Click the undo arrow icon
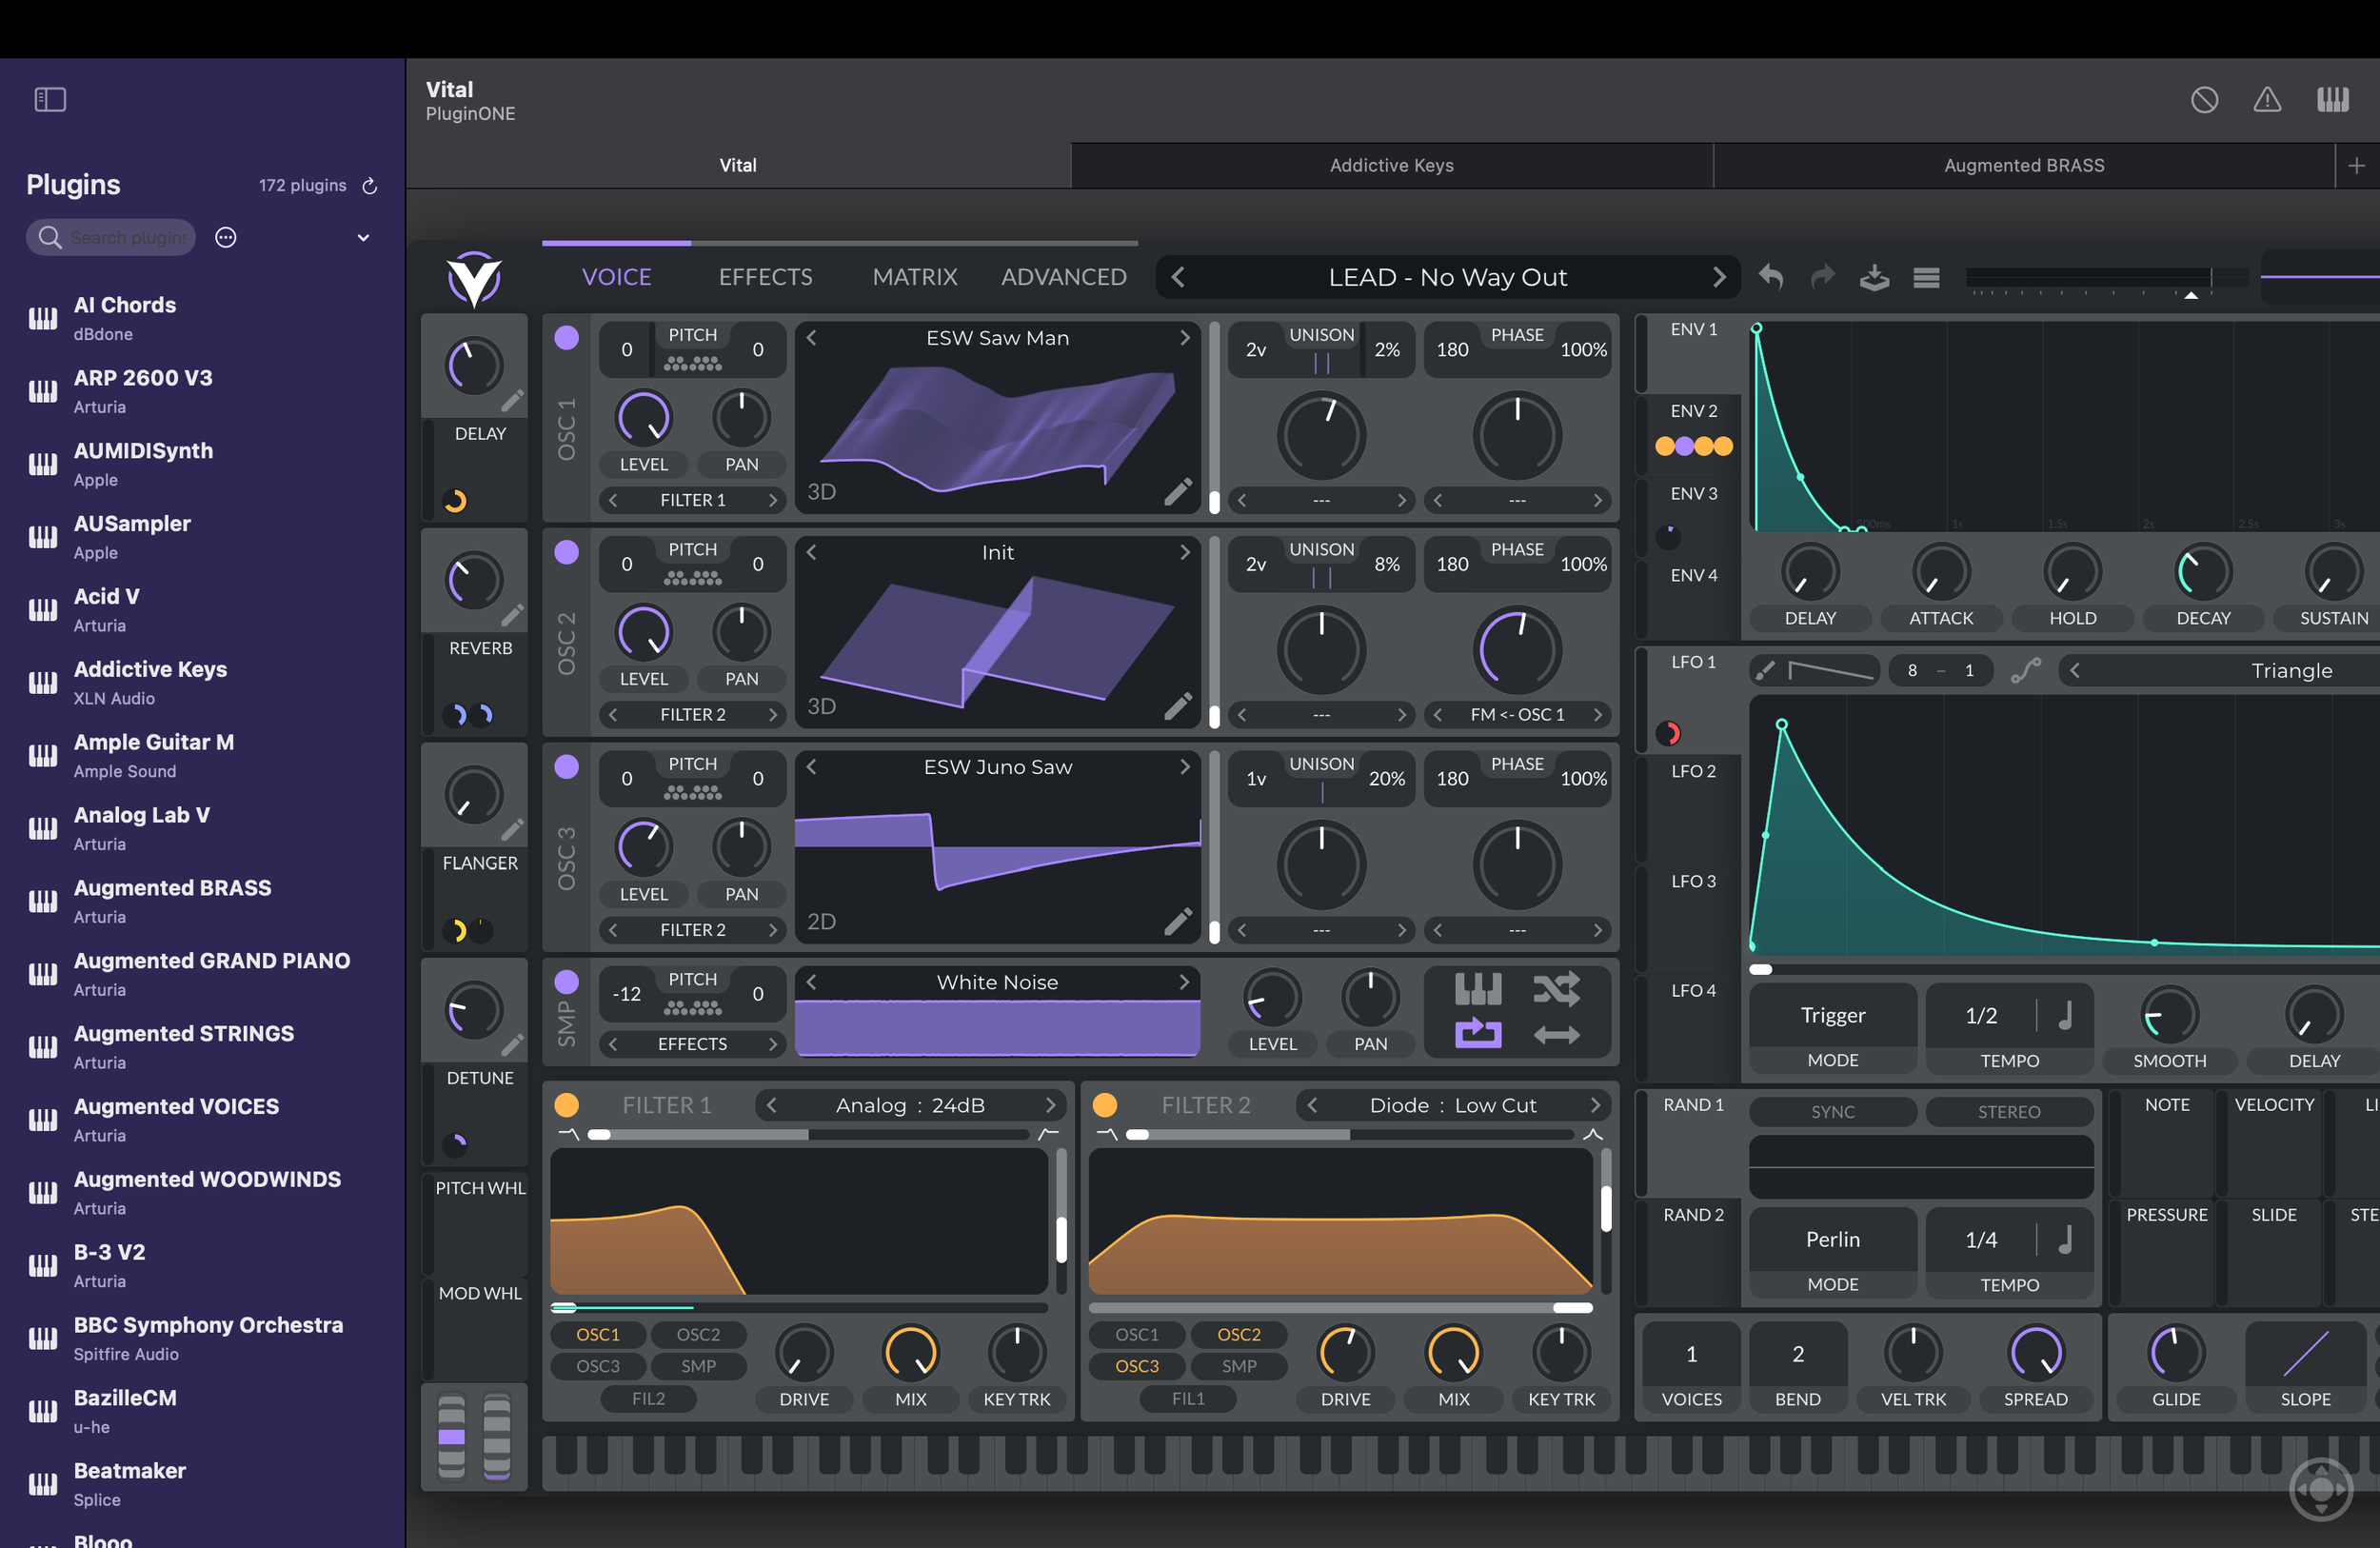 [1771, 277]
